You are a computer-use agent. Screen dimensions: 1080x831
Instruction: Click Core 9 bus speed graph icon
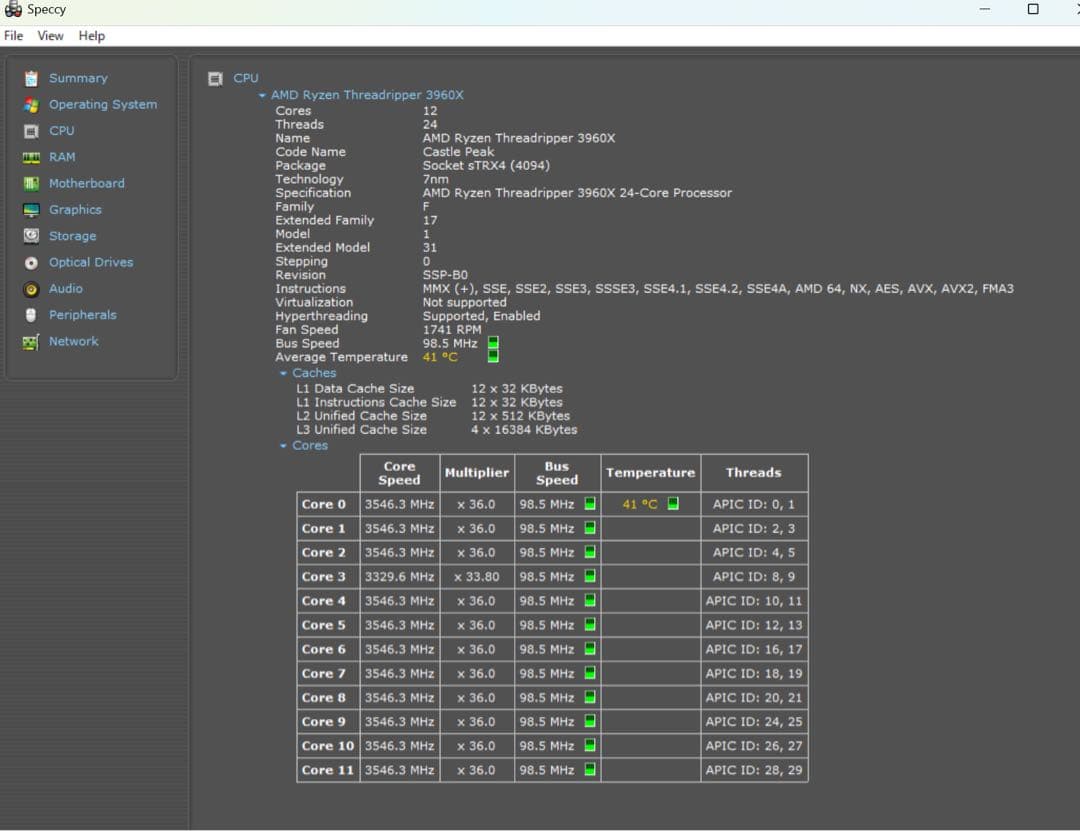tap(590, 721)
